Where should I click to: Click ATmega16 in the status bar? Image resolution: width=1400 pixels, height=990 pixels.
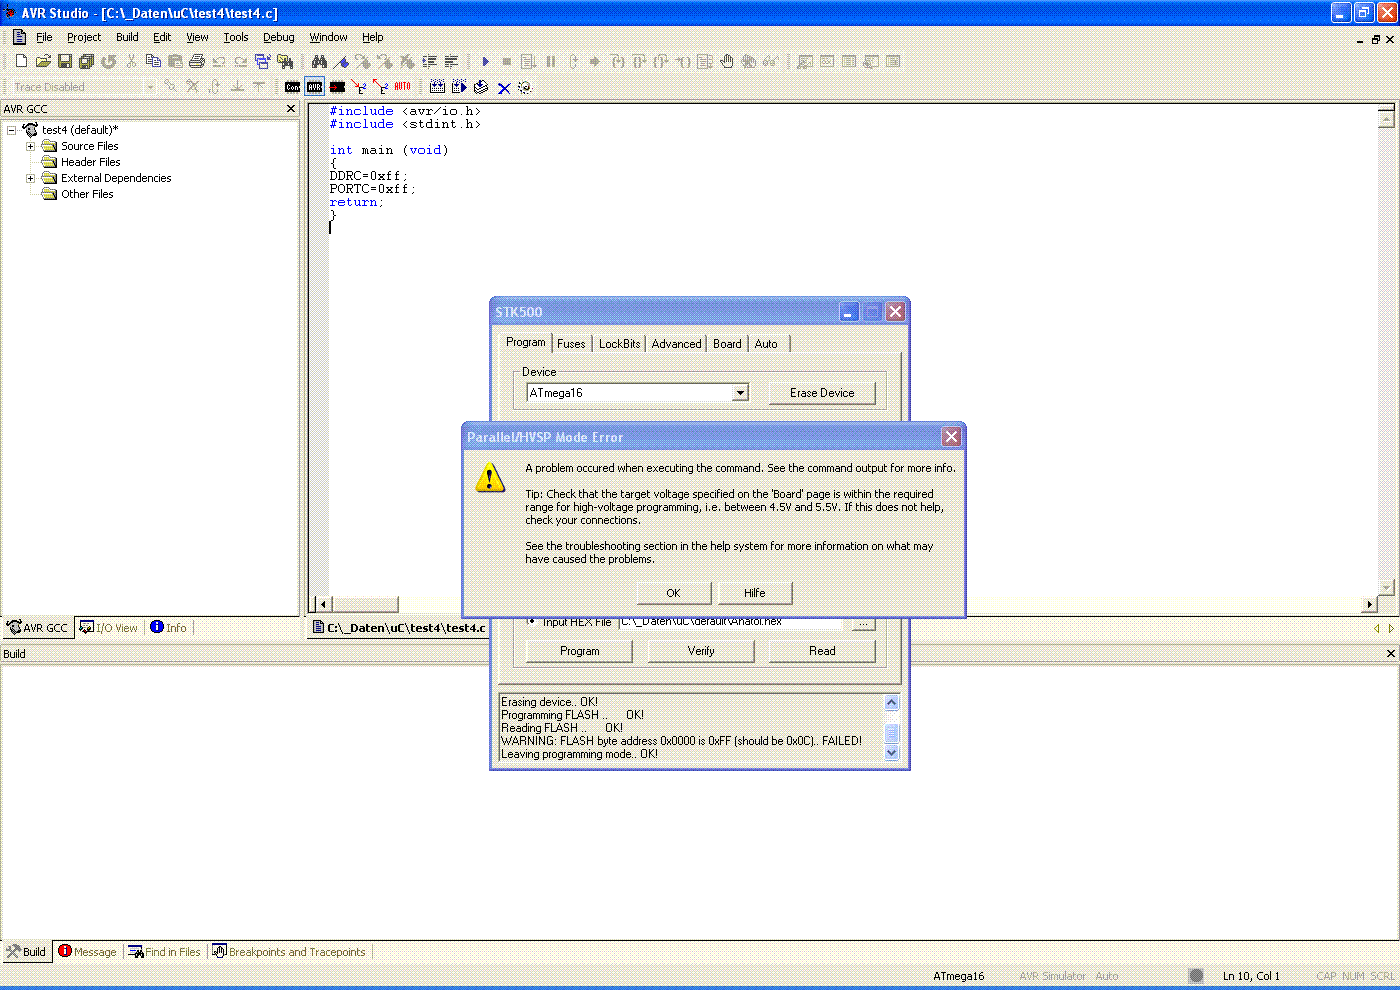pos(959,976)
